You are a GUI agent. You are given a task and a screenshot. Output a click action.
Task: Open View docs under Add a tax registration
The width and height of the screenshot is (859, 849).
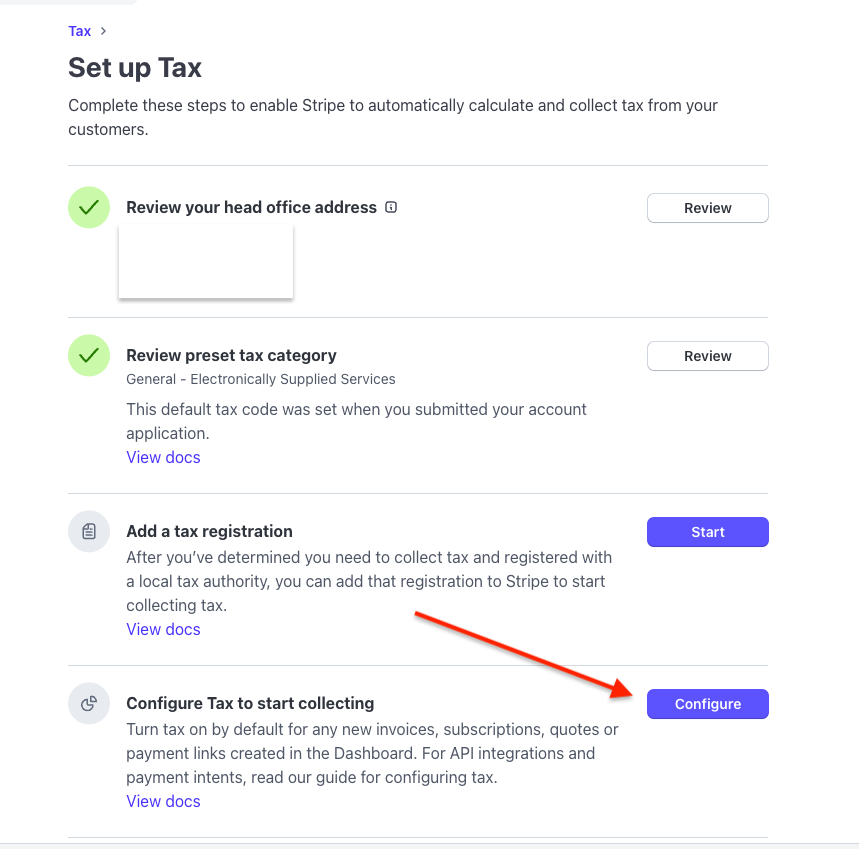tap(163, 629)
